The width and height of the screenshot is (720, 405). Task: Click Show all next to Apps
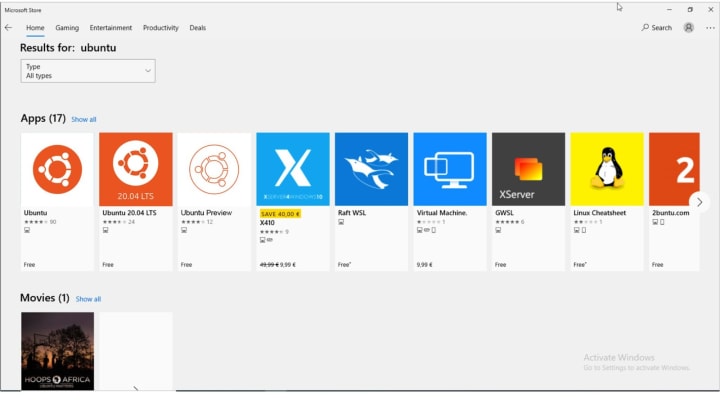pos(84,119)
